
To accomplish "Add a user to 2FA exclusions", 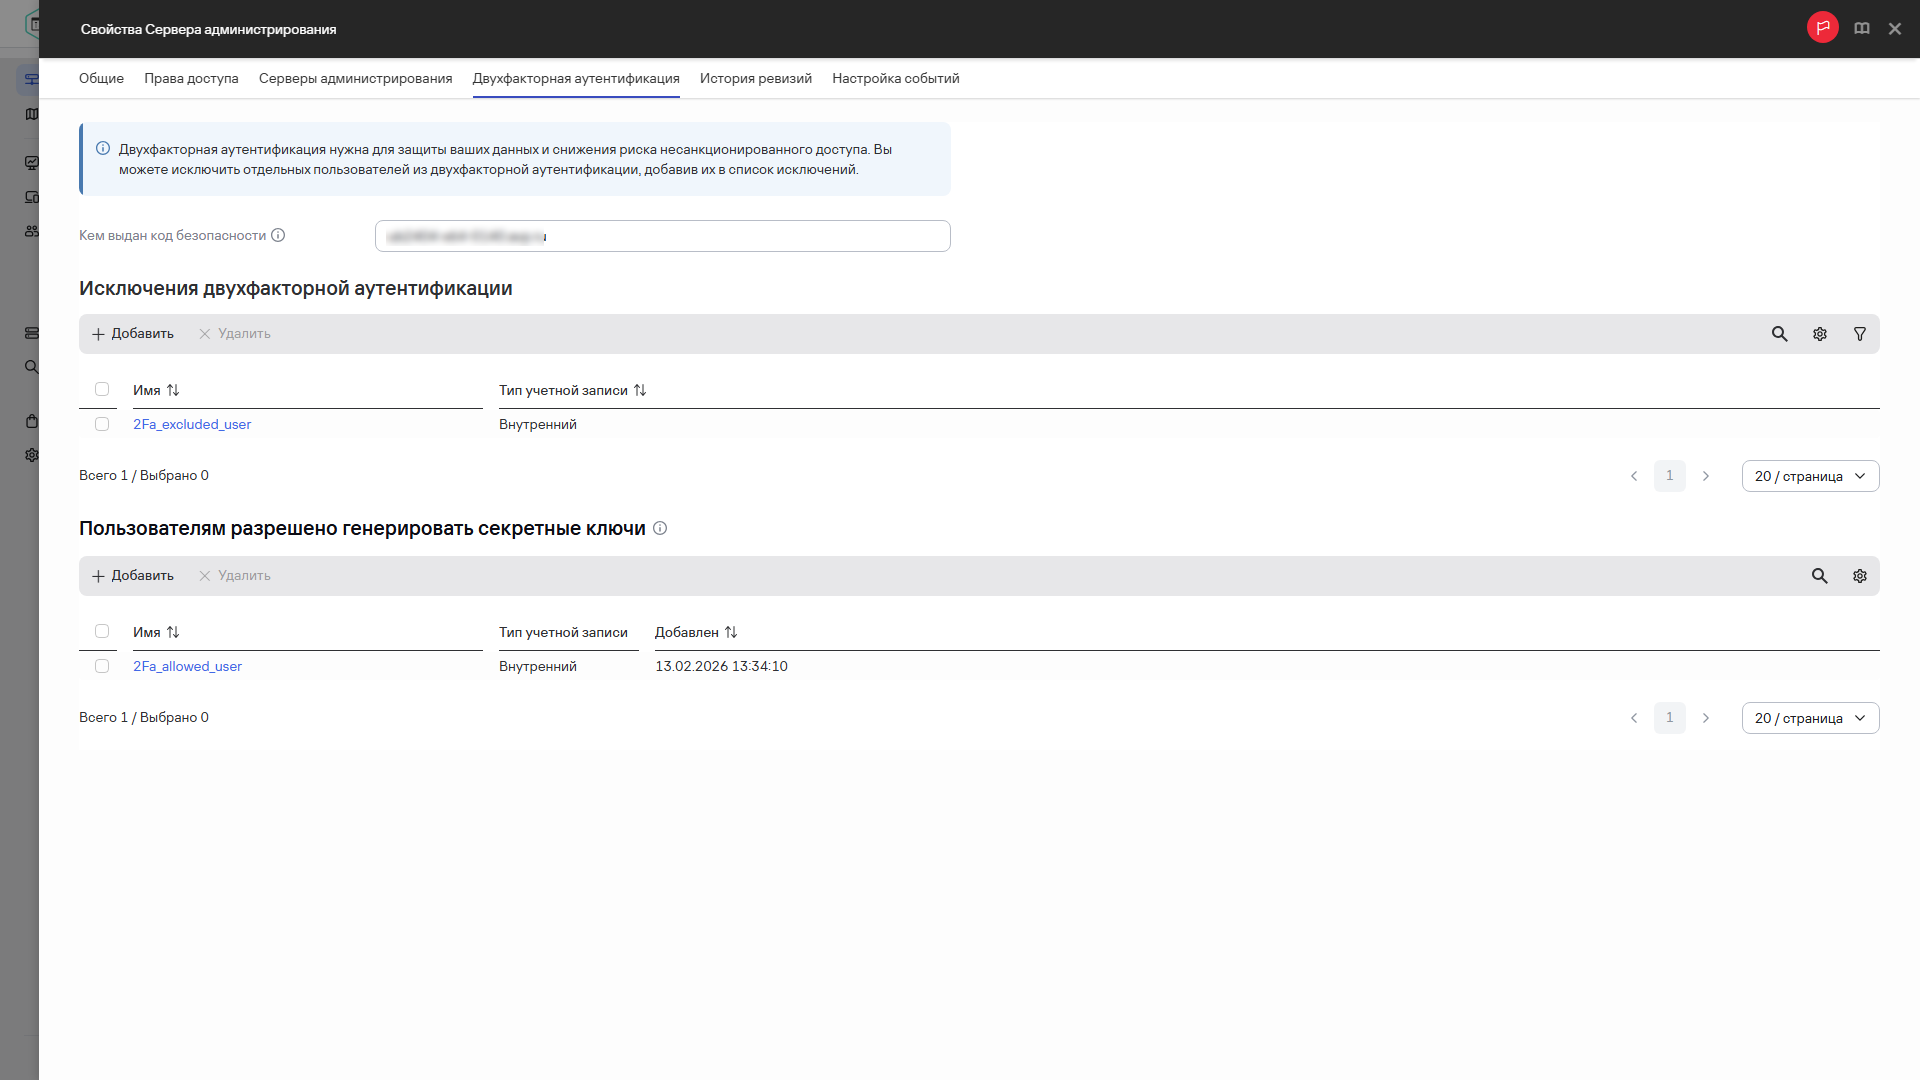I will click(133, 334).
